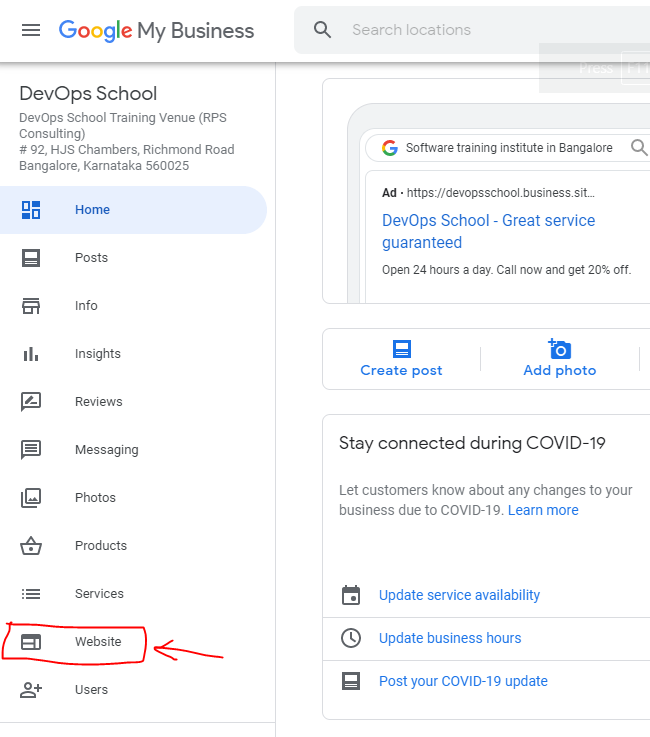This screenshot has height=737, width=650.
Task: Click the Home dashboard icon
Action: (31, 210)
